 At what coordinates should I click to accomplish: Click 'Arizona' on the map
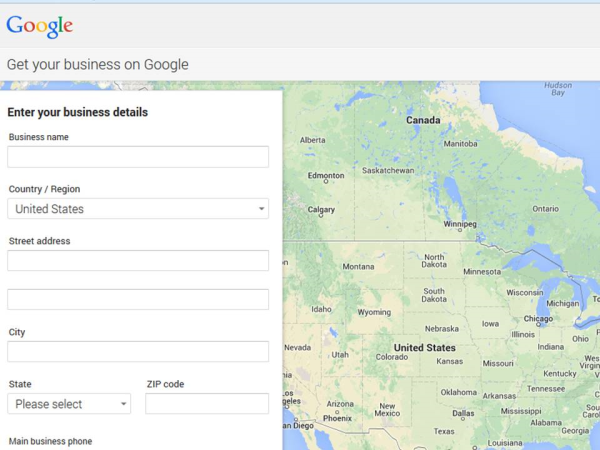pos(340,404)
